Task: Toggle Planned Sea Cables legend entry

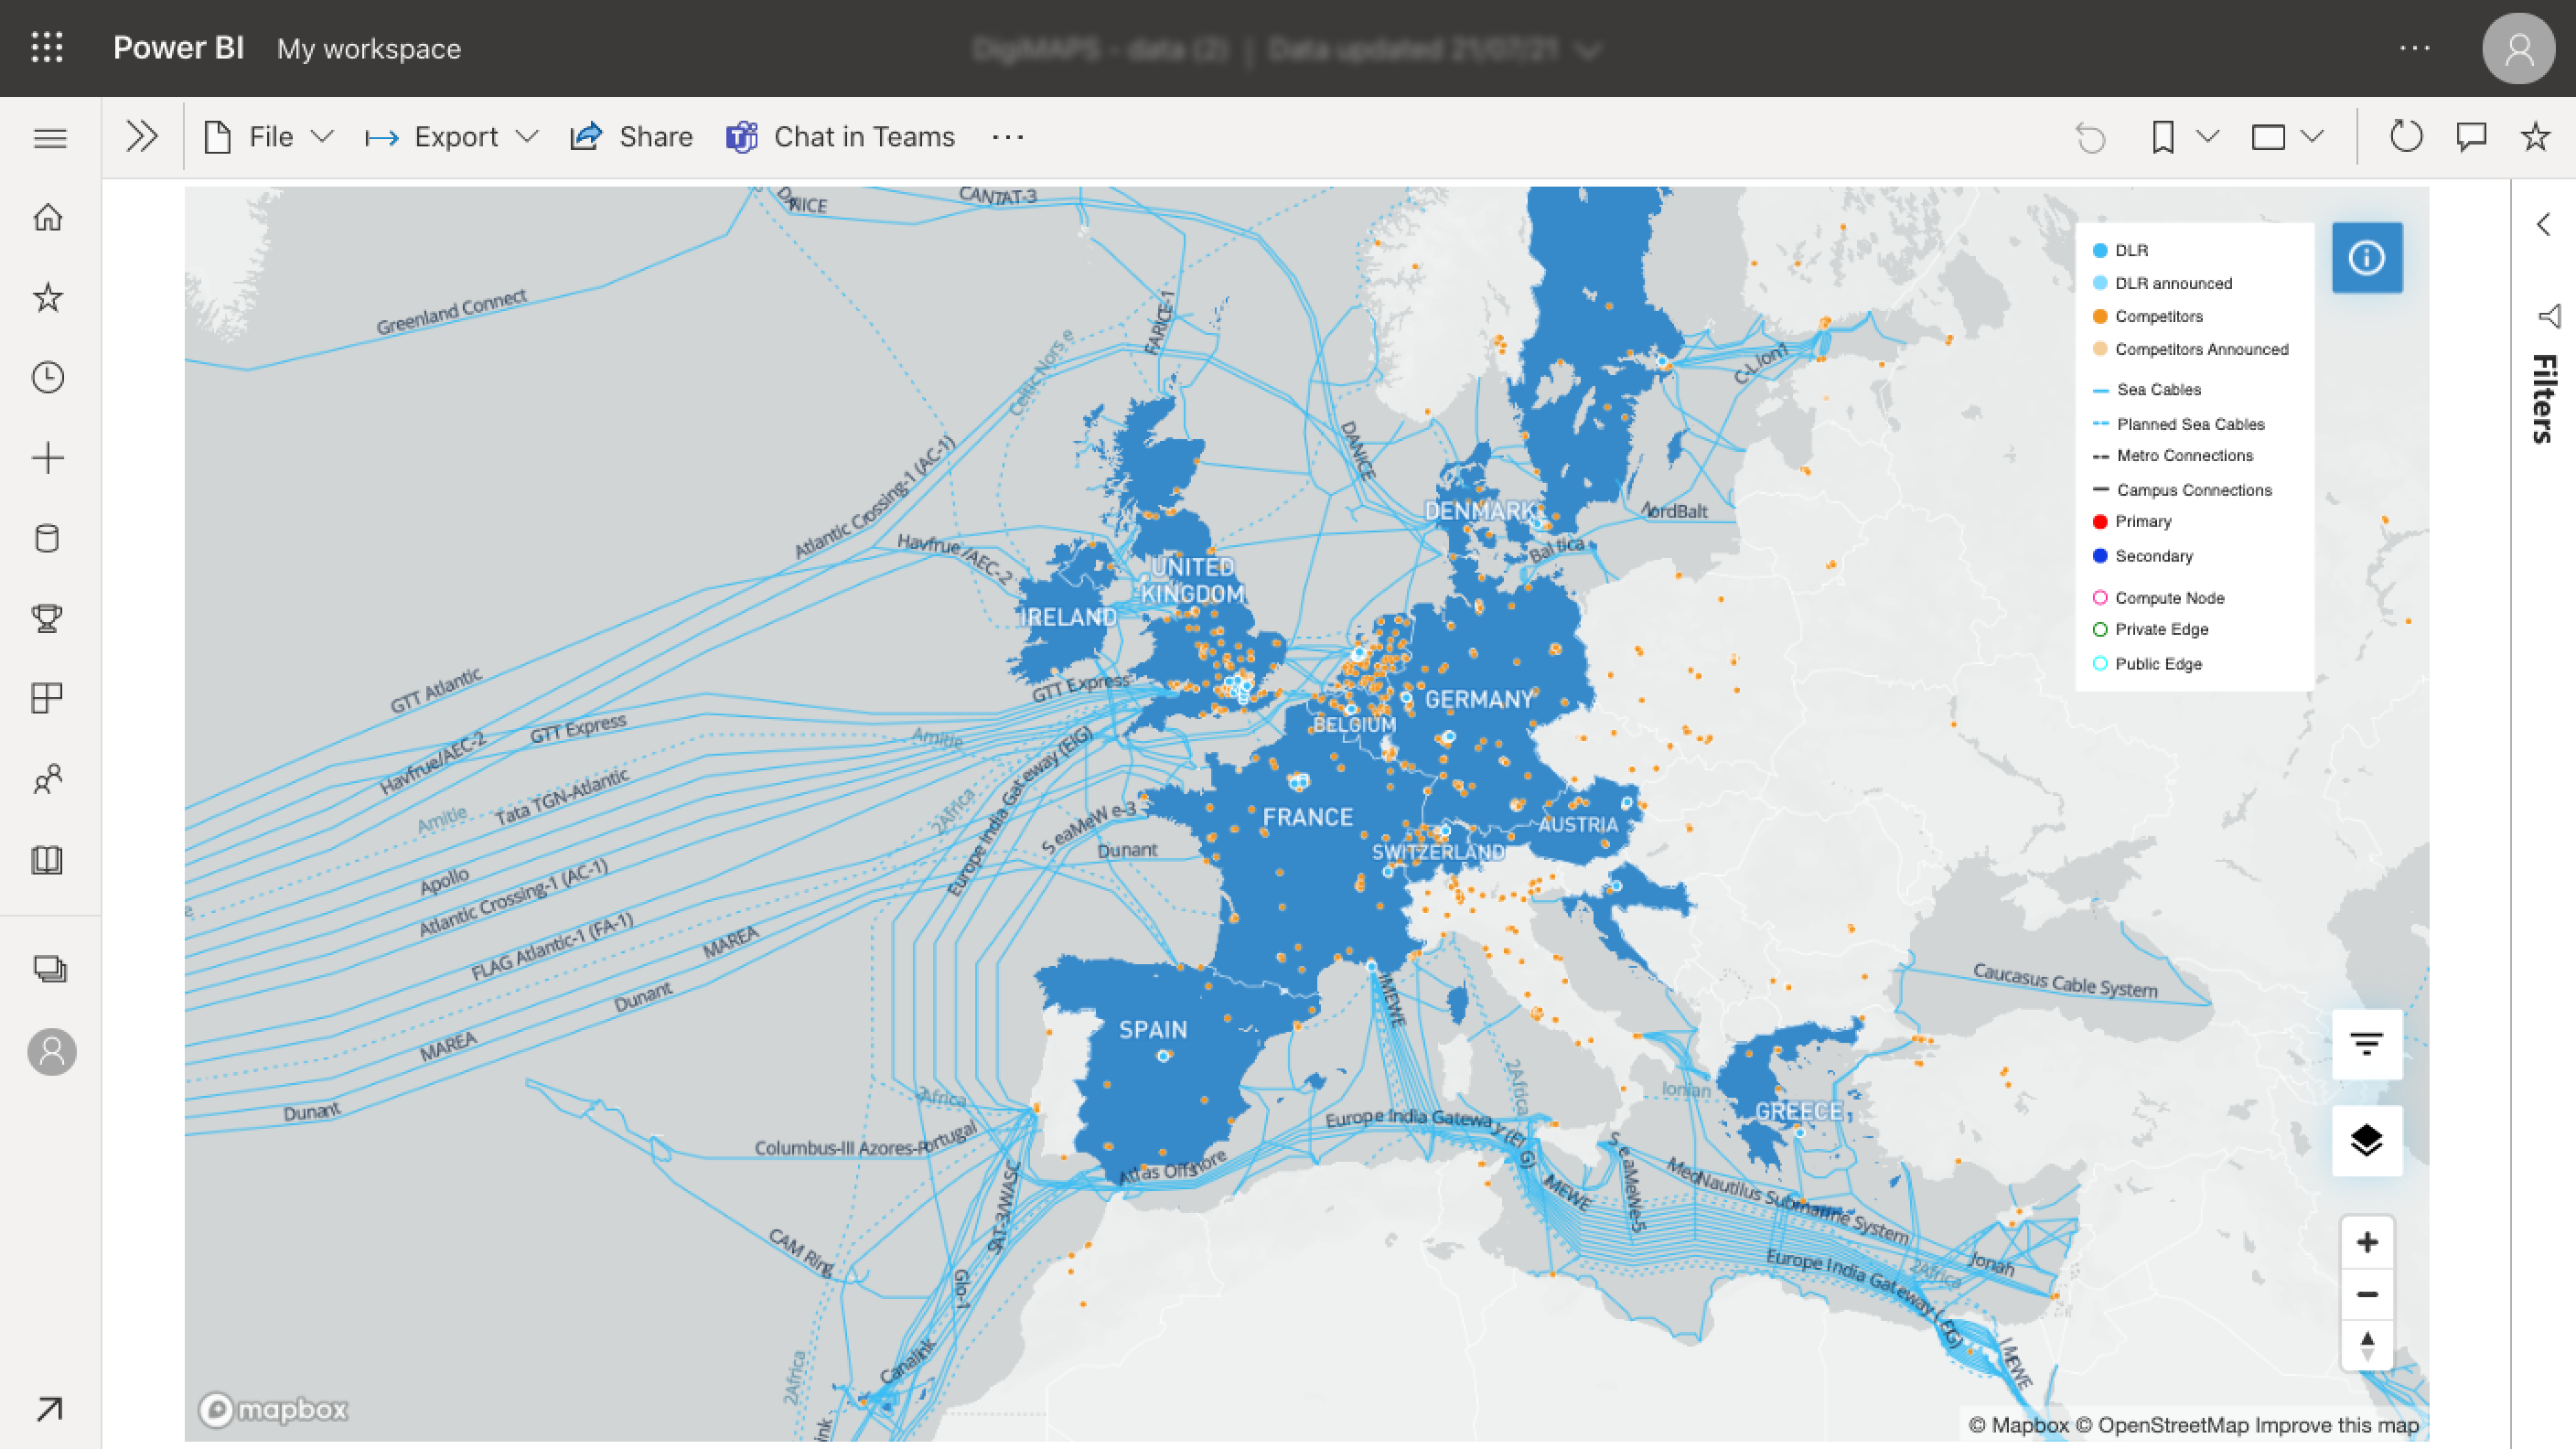Action: click(x=2179, y=424)
